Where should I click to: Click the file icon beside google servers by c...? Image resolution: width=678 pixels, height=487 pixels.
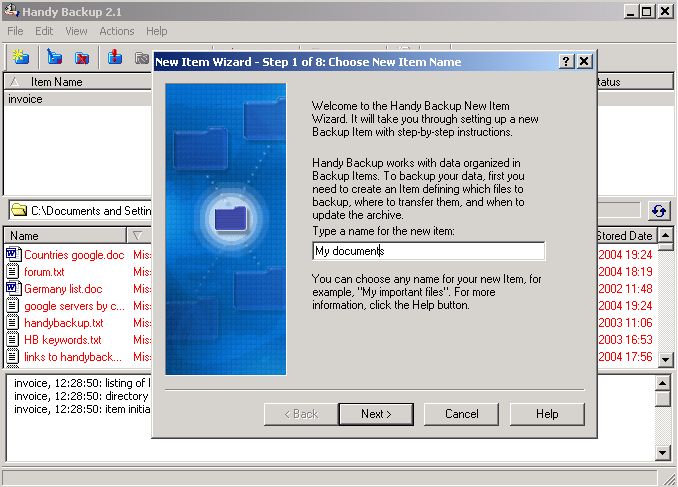tap(13, 305)
